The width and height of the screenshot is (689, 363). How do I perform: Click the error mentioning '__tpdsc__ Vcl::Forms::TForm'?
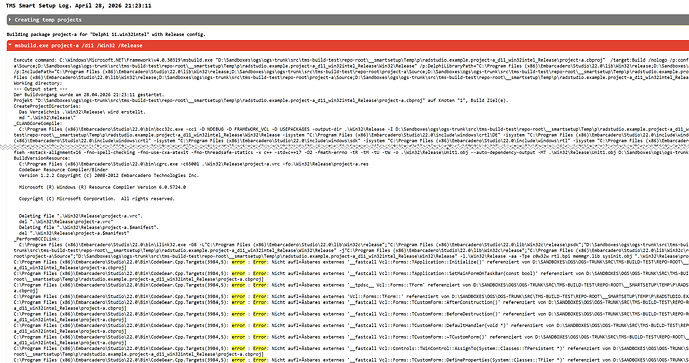(351, 285)
